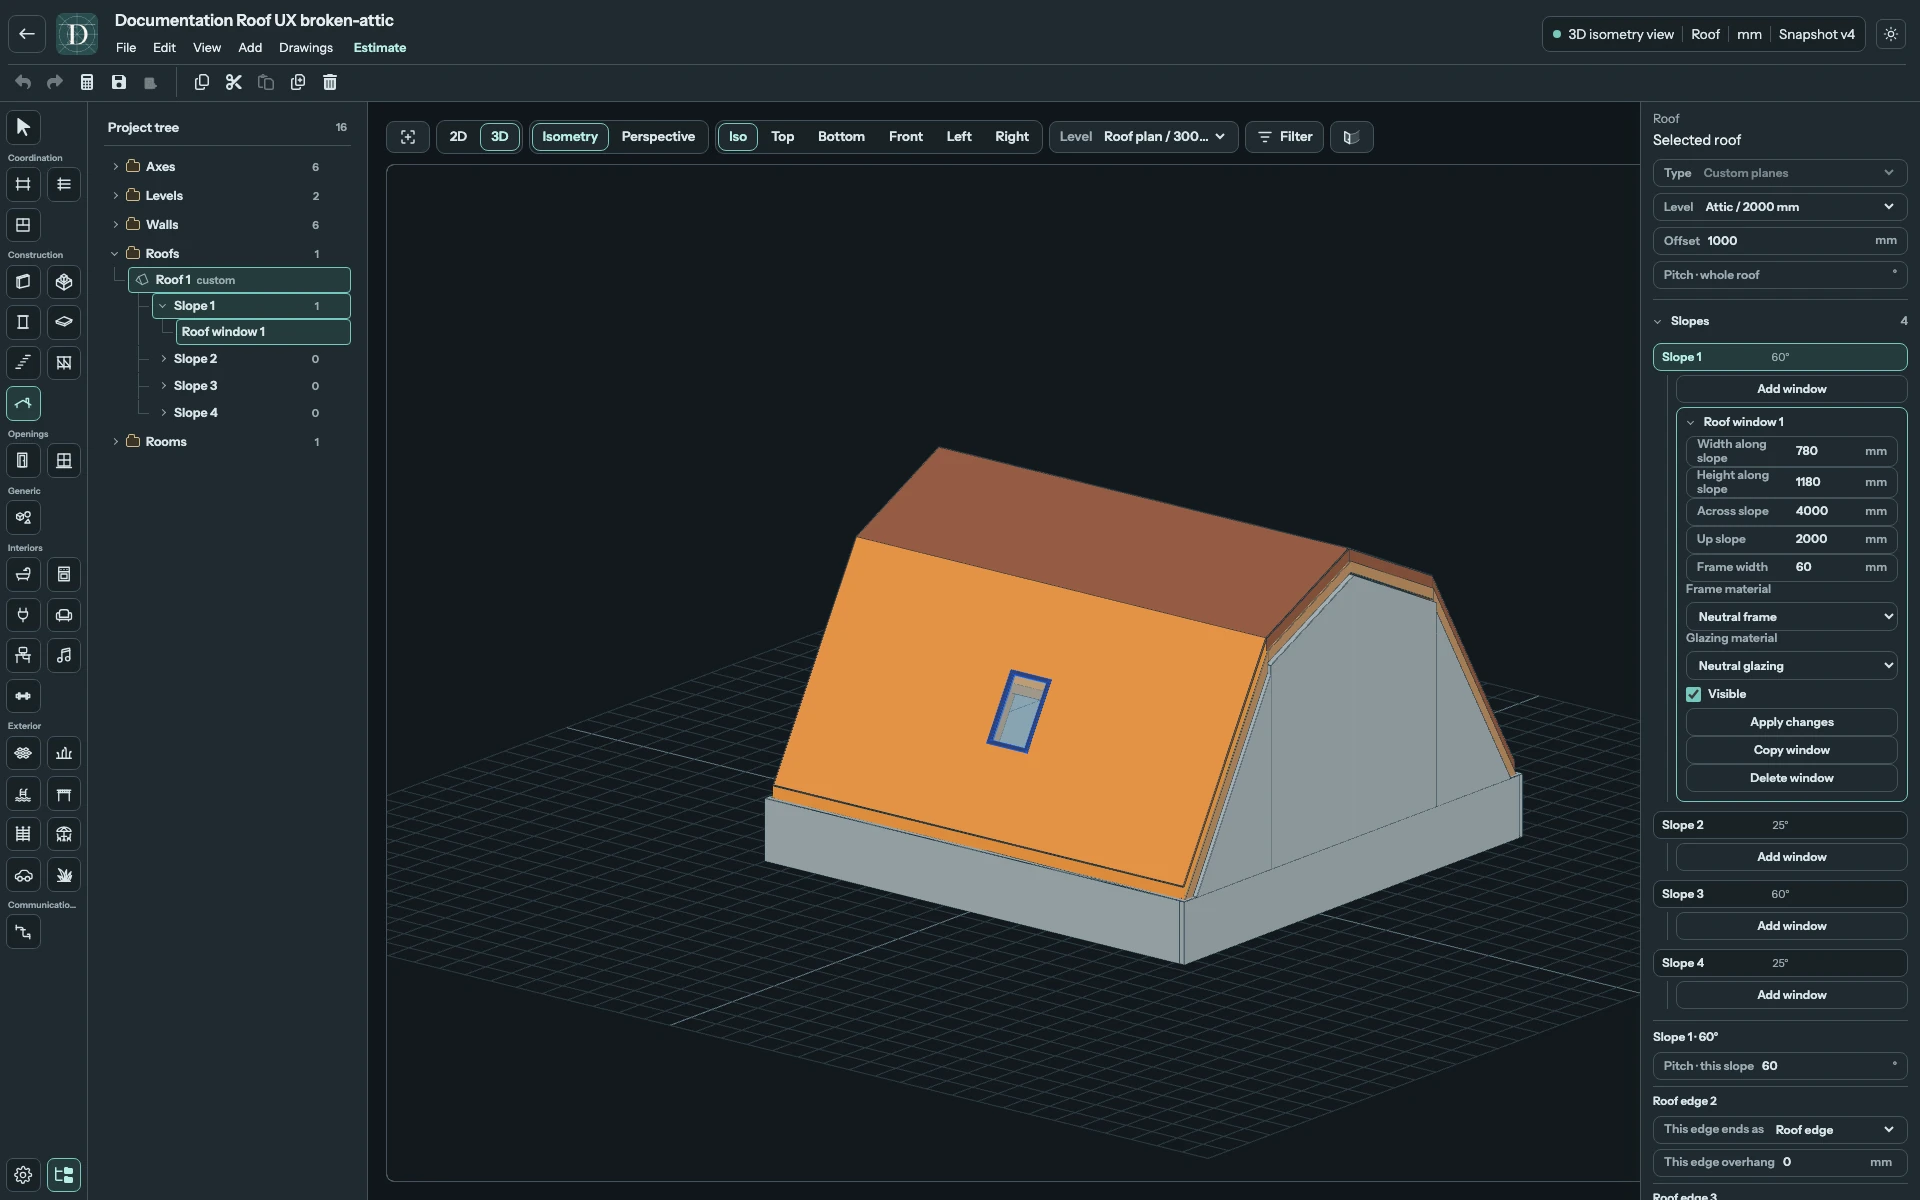Image resolution: width=1920 pixels, height=1200 pixels.
Task: Open the Level Roof plan dropdown
Action: (x=1144, y=137)
